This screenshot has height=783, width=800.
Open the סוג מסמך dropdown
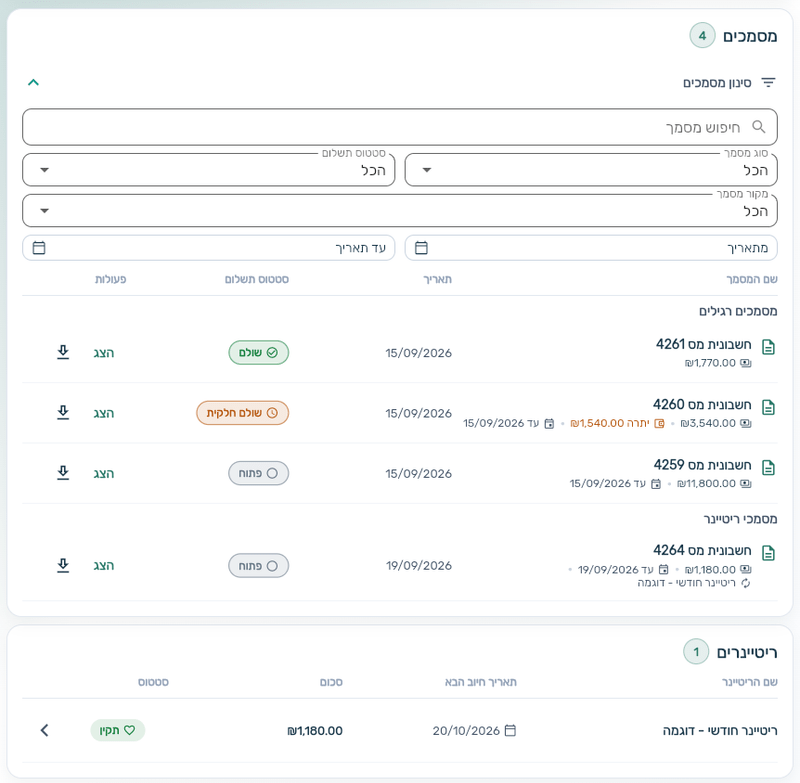point(591,170)
